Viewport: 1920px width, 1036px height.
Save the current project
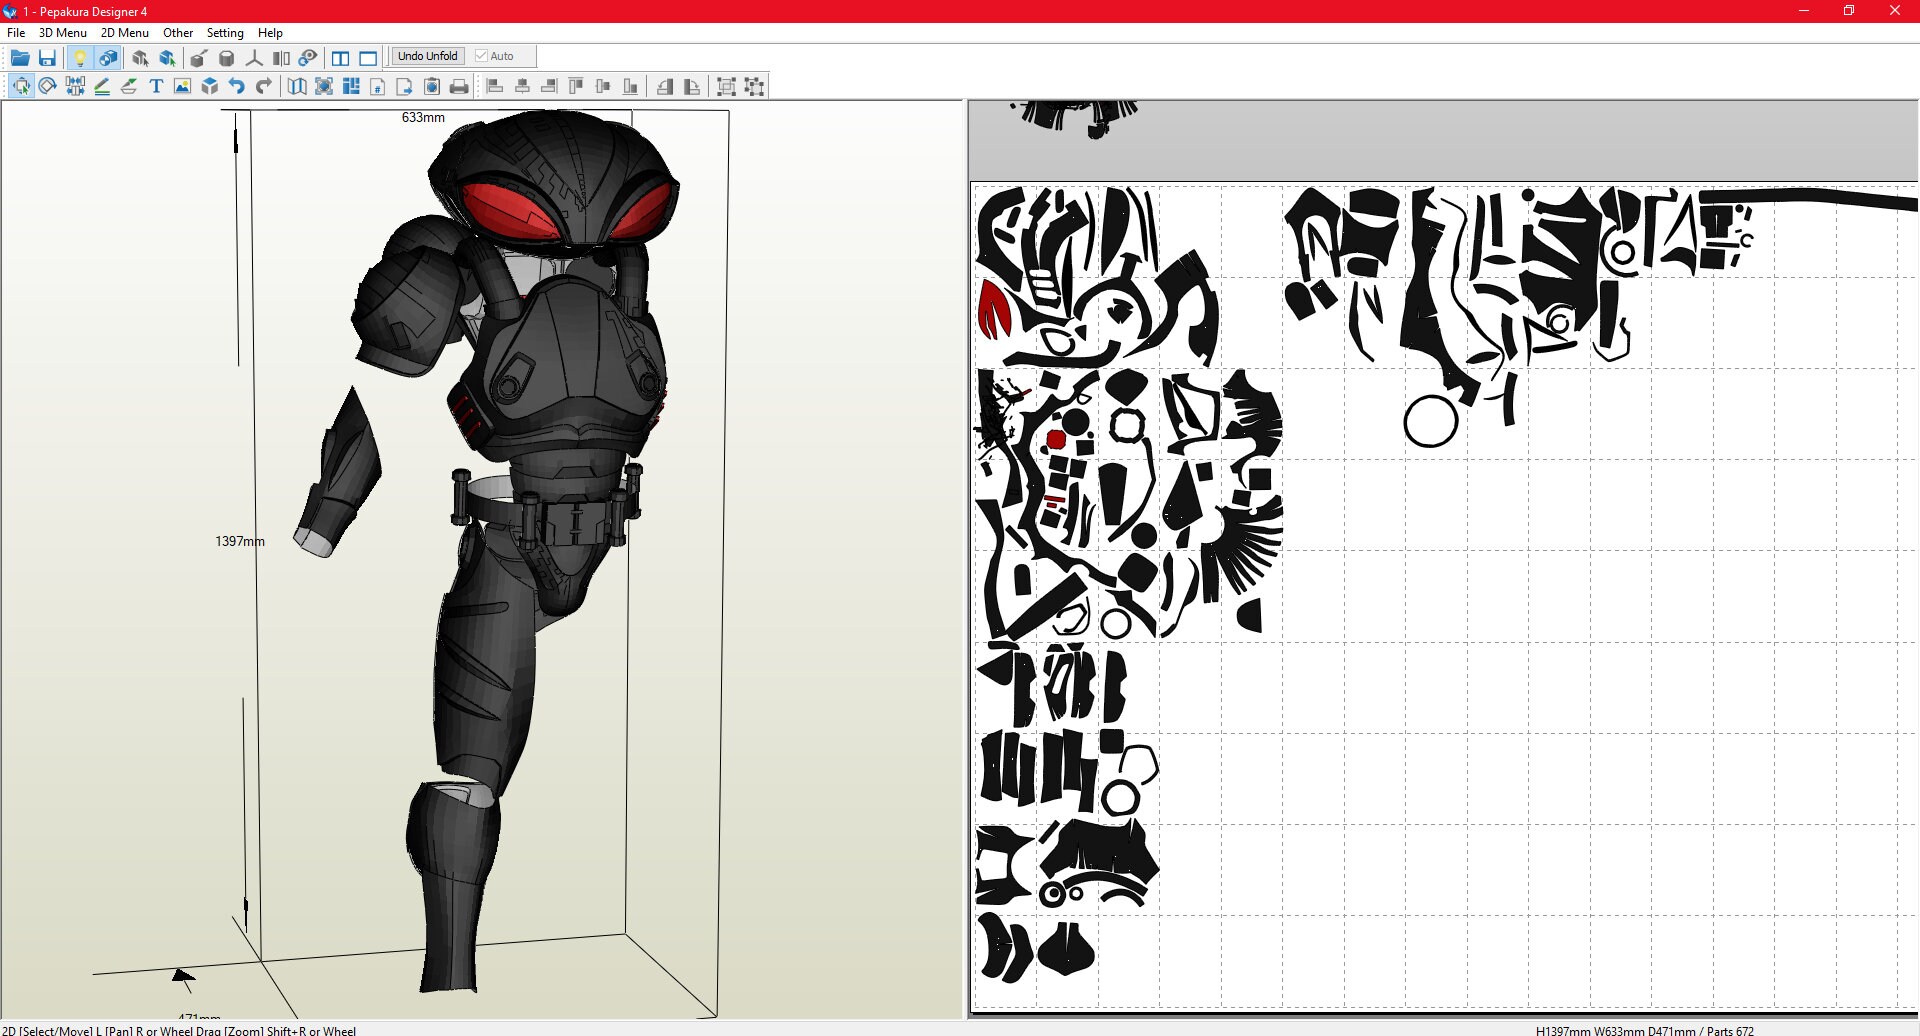pyautogui.click(x=47, y=58)
